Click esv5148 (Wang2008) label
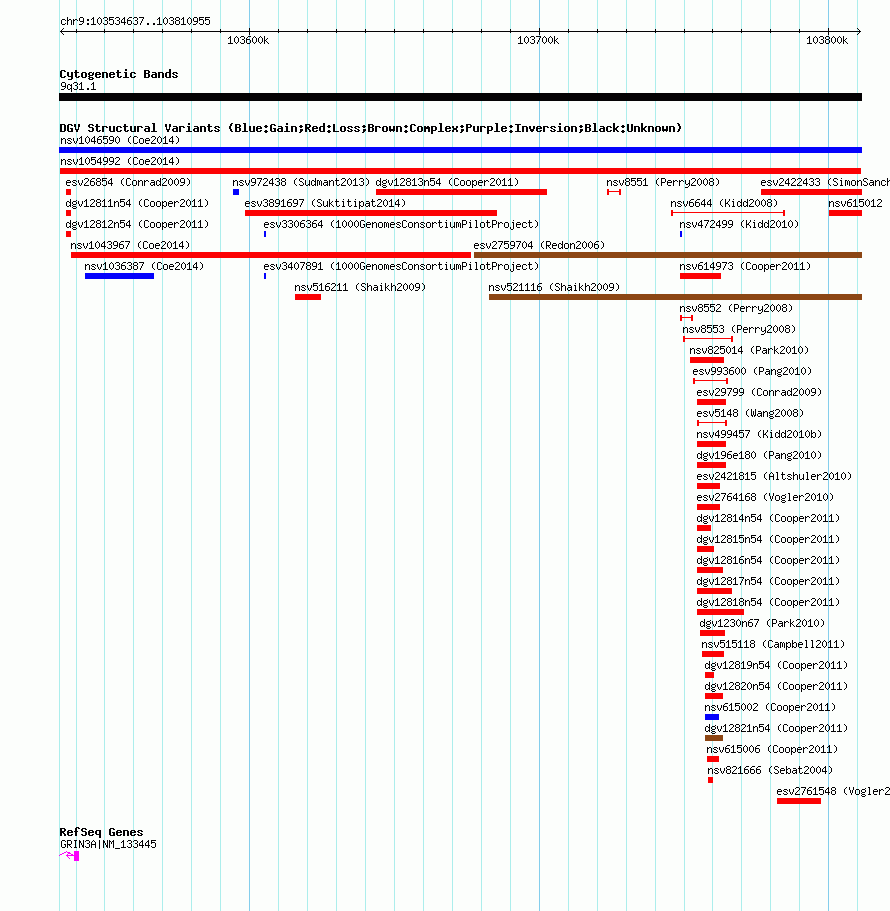 coord(749,413)
